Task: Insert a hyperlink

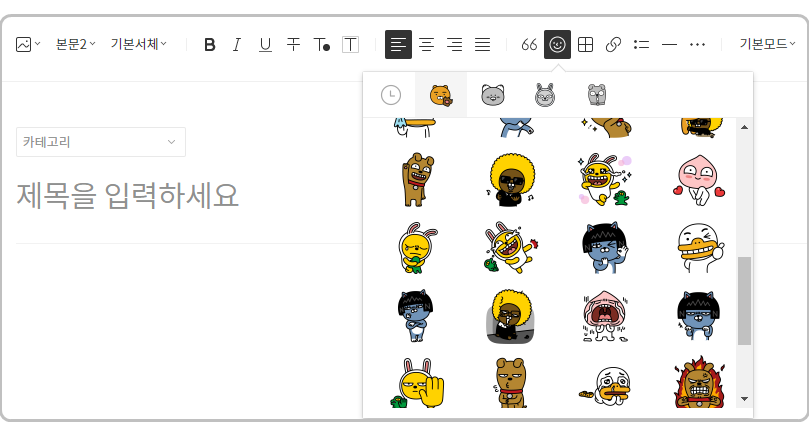Action: tap(613, 45)
